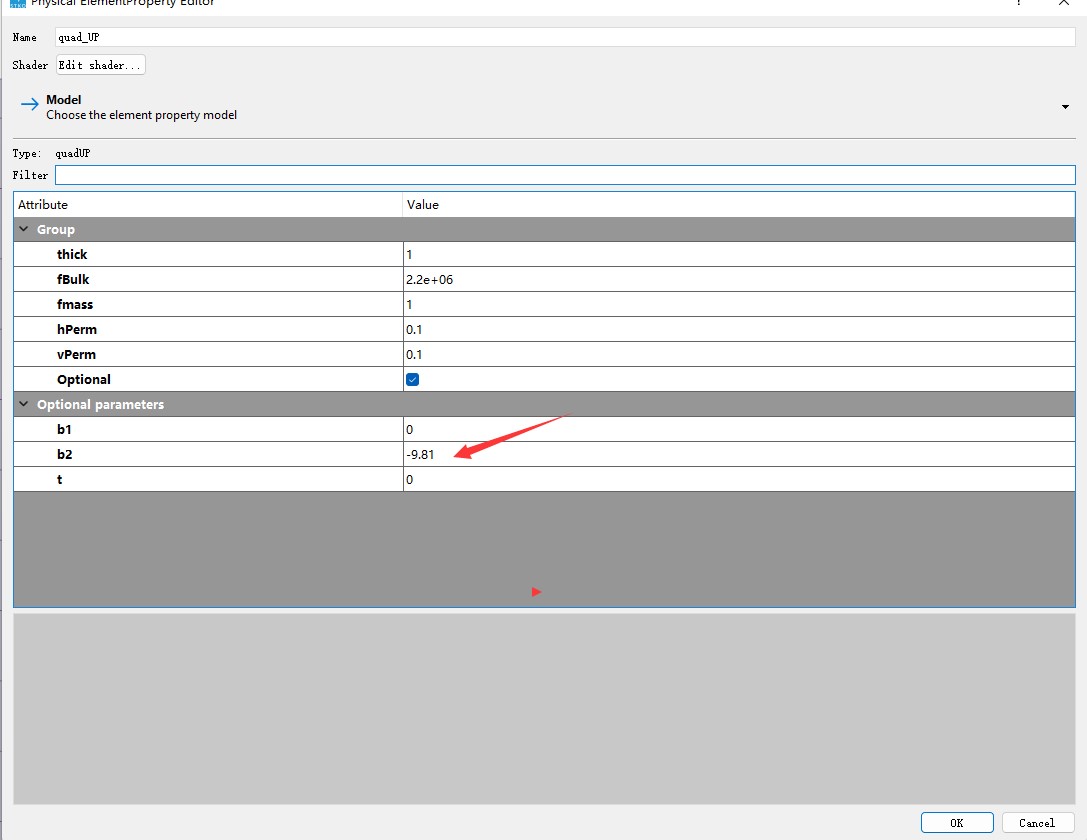Screen dimensions: 1087x840
Task: Cancel the property editor dialog
Action: pos(1037,823)
